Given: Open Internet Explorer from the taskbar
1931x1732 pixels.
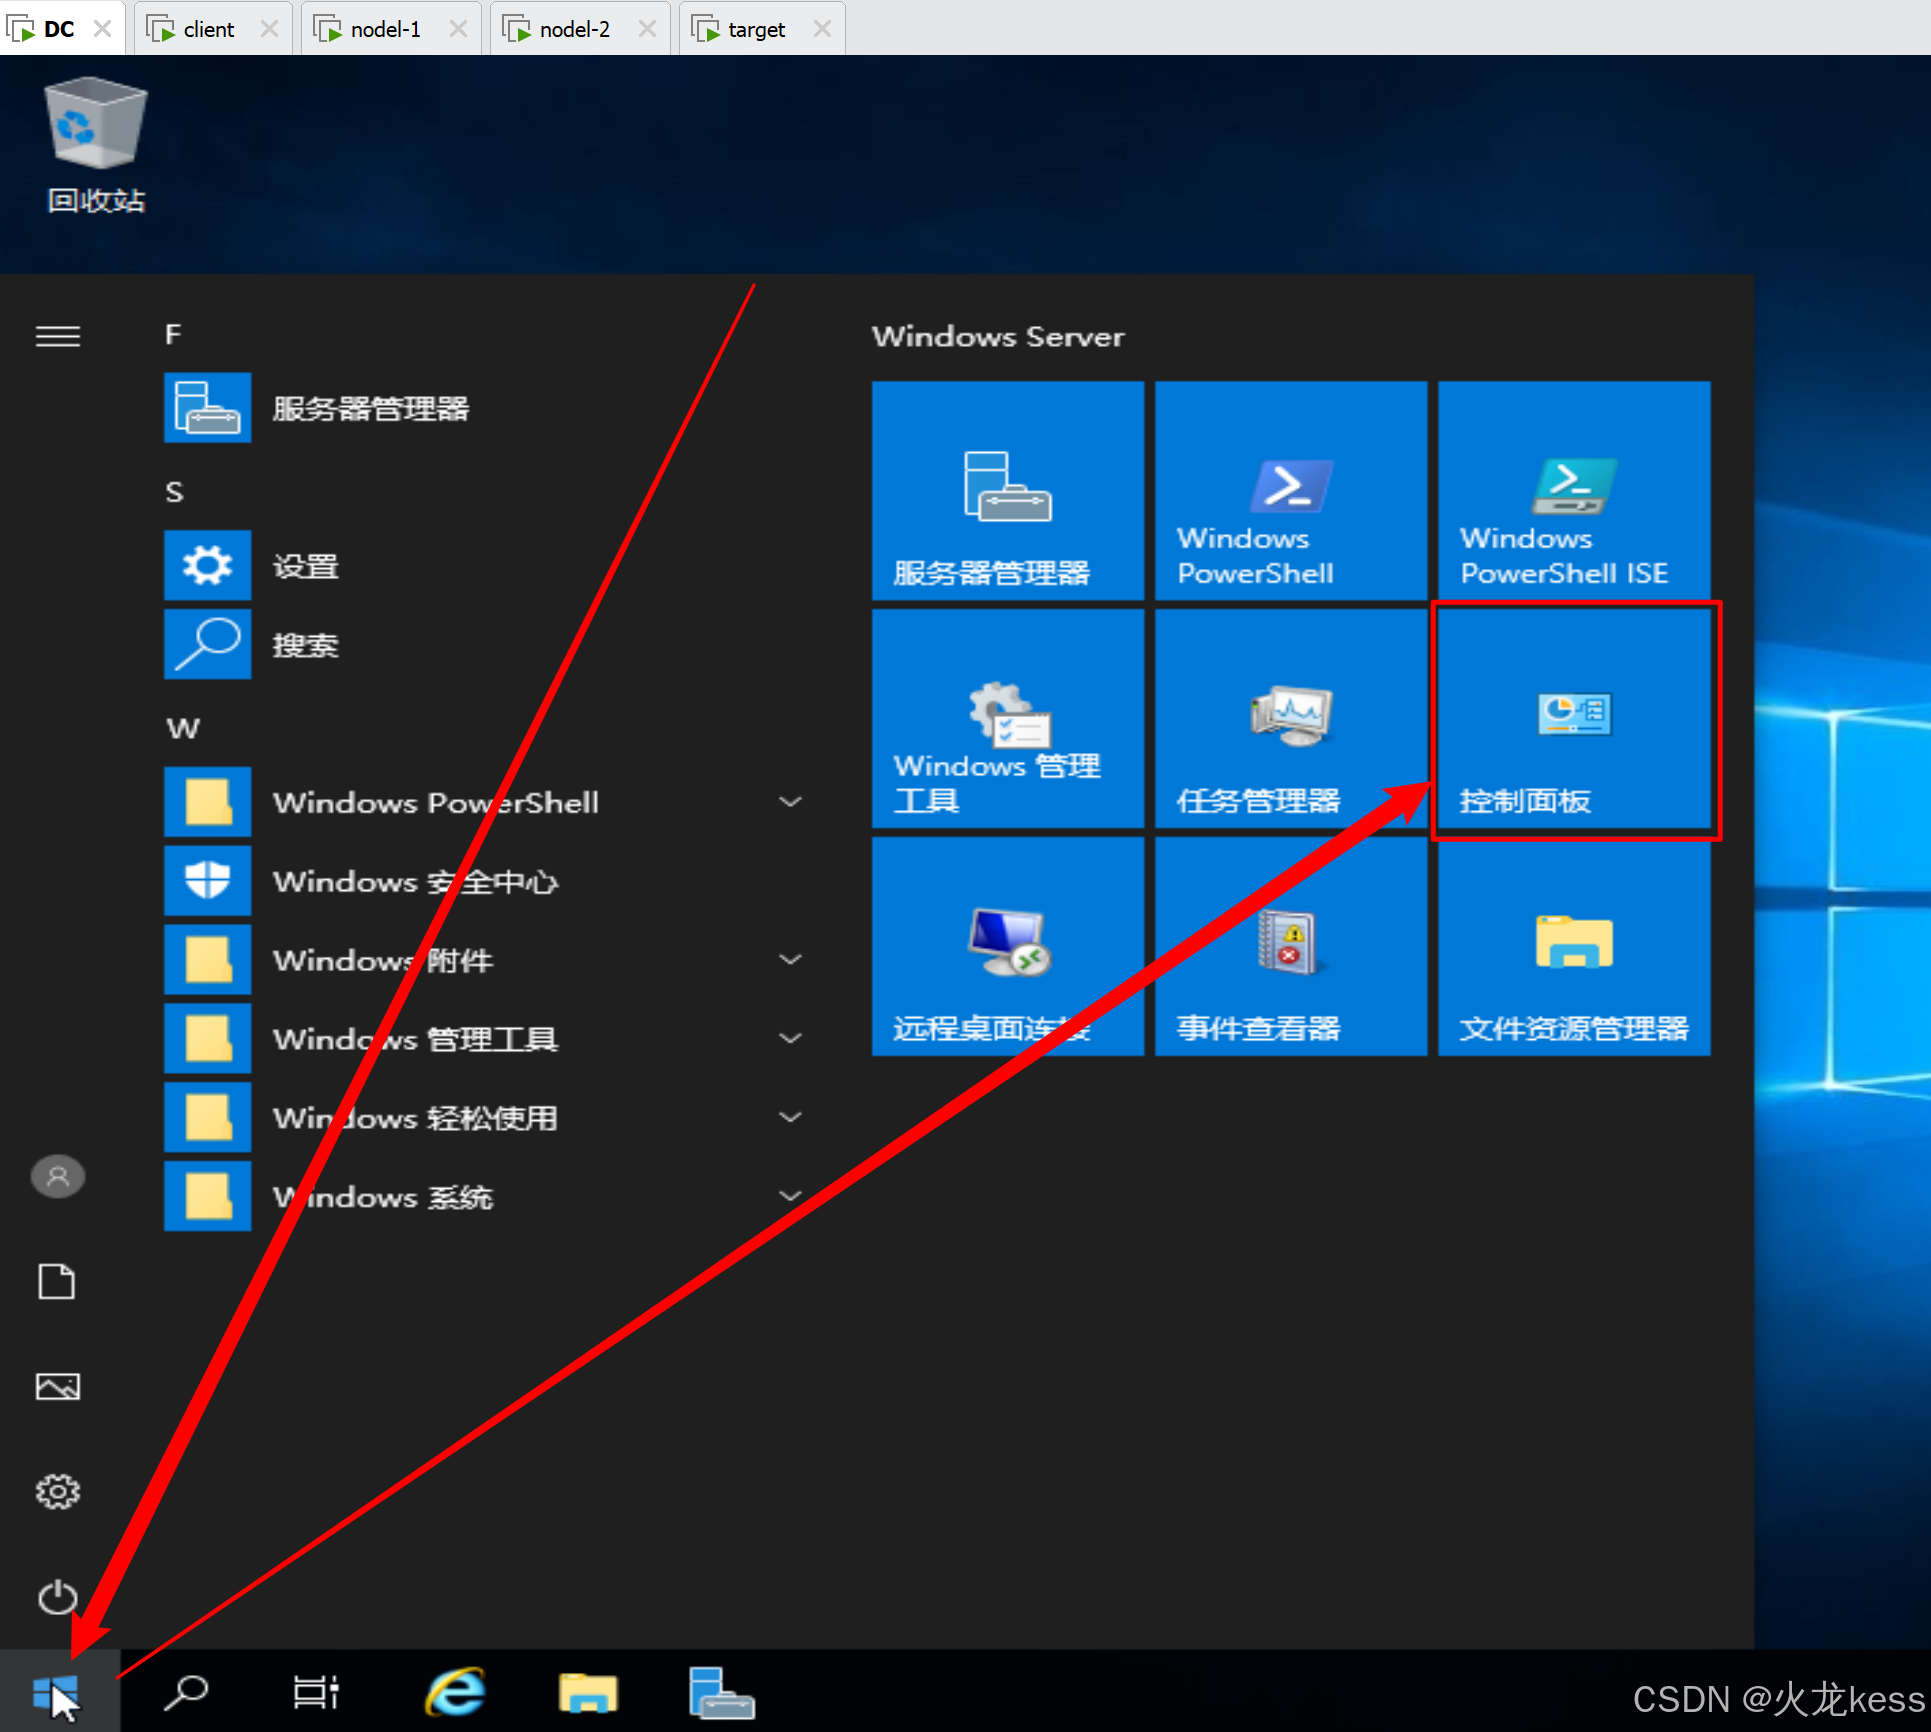Looking at the screenshot, I should click(x=456, y=1693).
